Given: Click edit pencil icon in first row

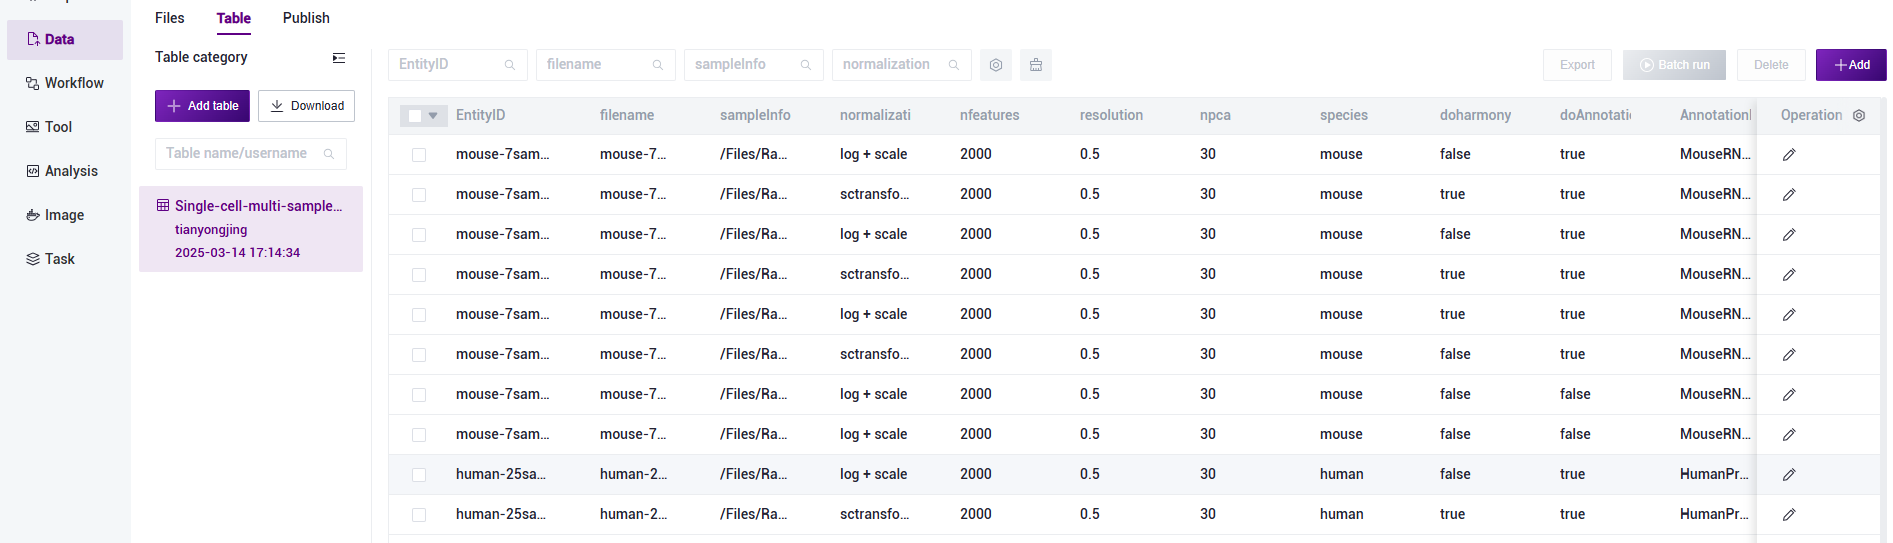Looking at the screenshot, I should click(x=1789, y=155).
